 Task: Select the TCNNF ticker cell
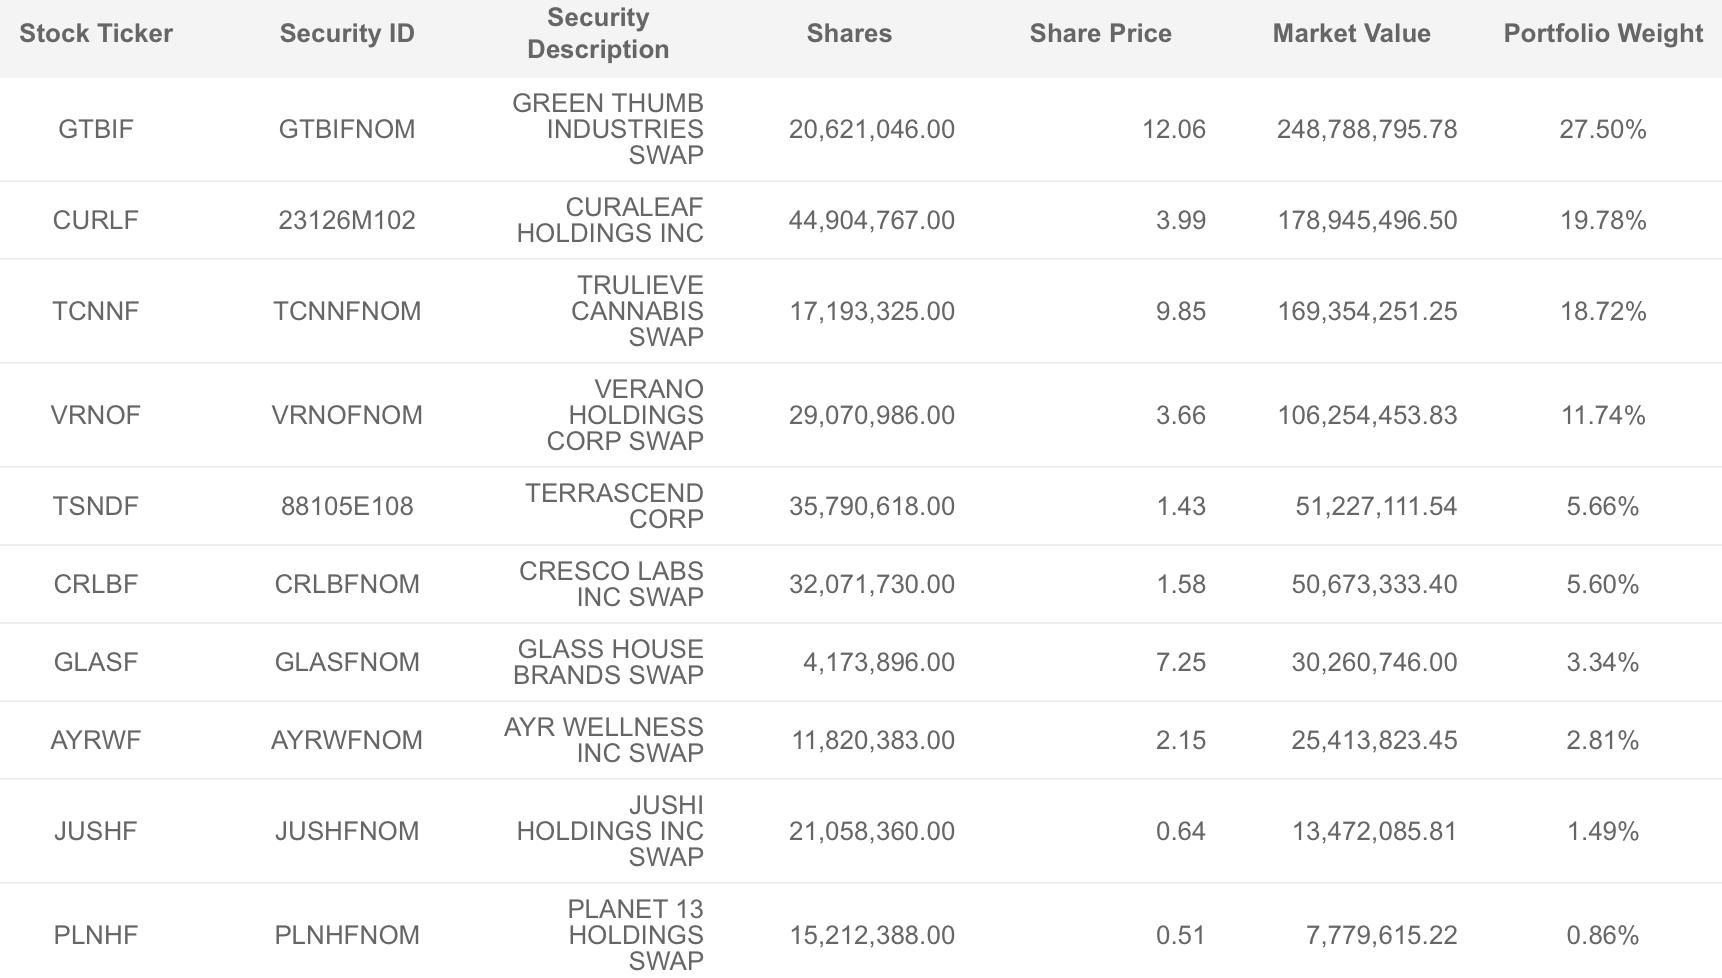tap(96, 311)
